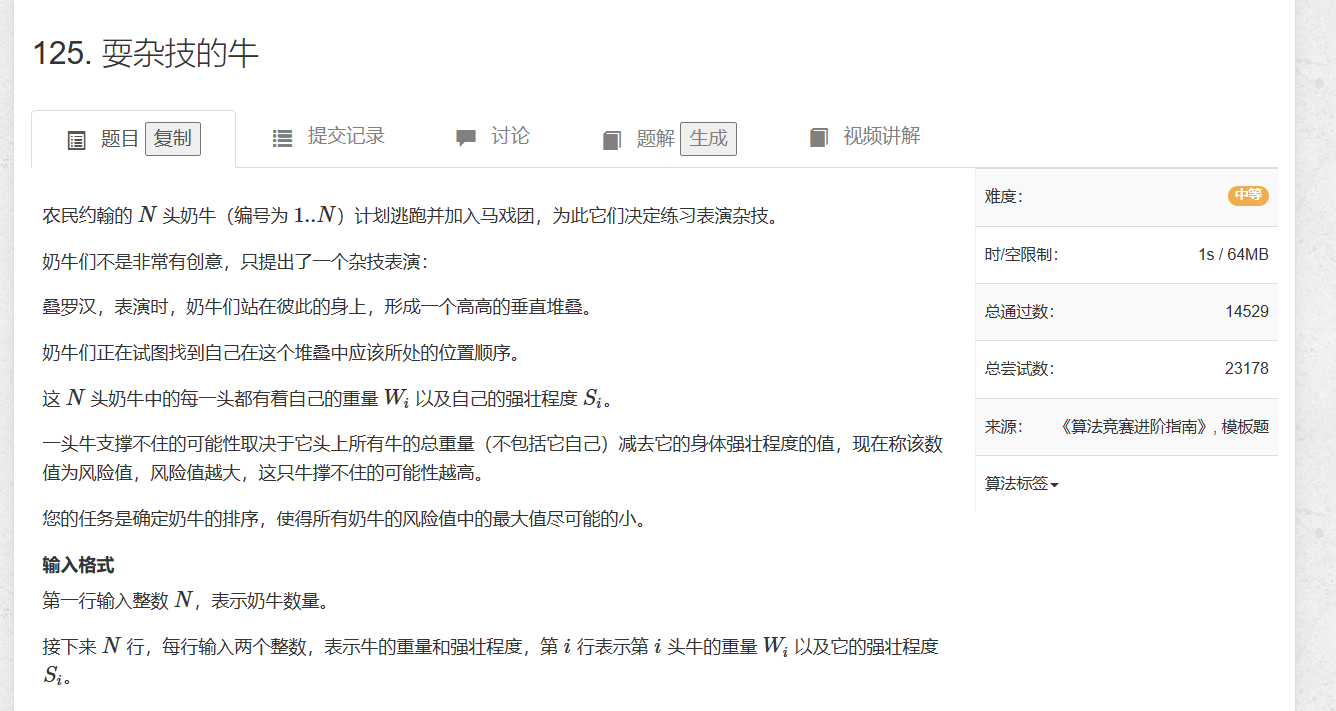Click the problem title 125. 耍杂技的牛

(x=146, y=53)
